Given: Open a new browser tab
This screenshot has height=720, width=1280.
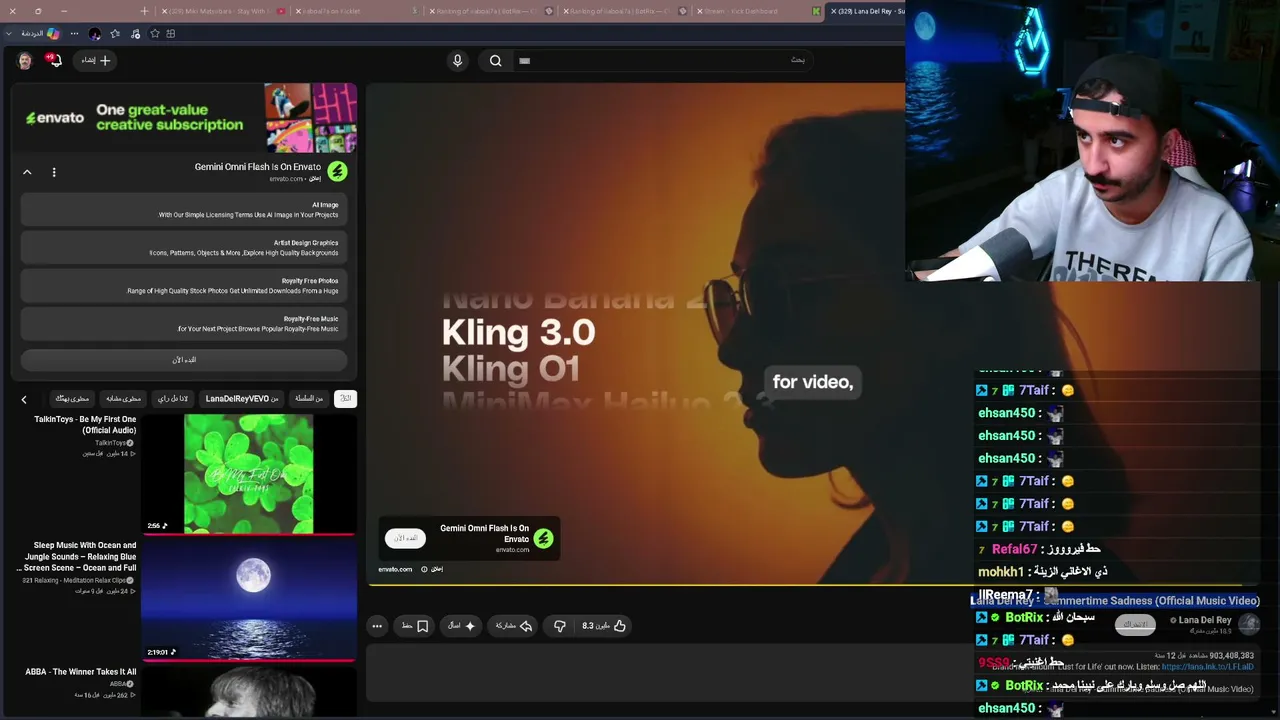Looking at the screenshot, I should pyautogui.click(x=144, y=11).
